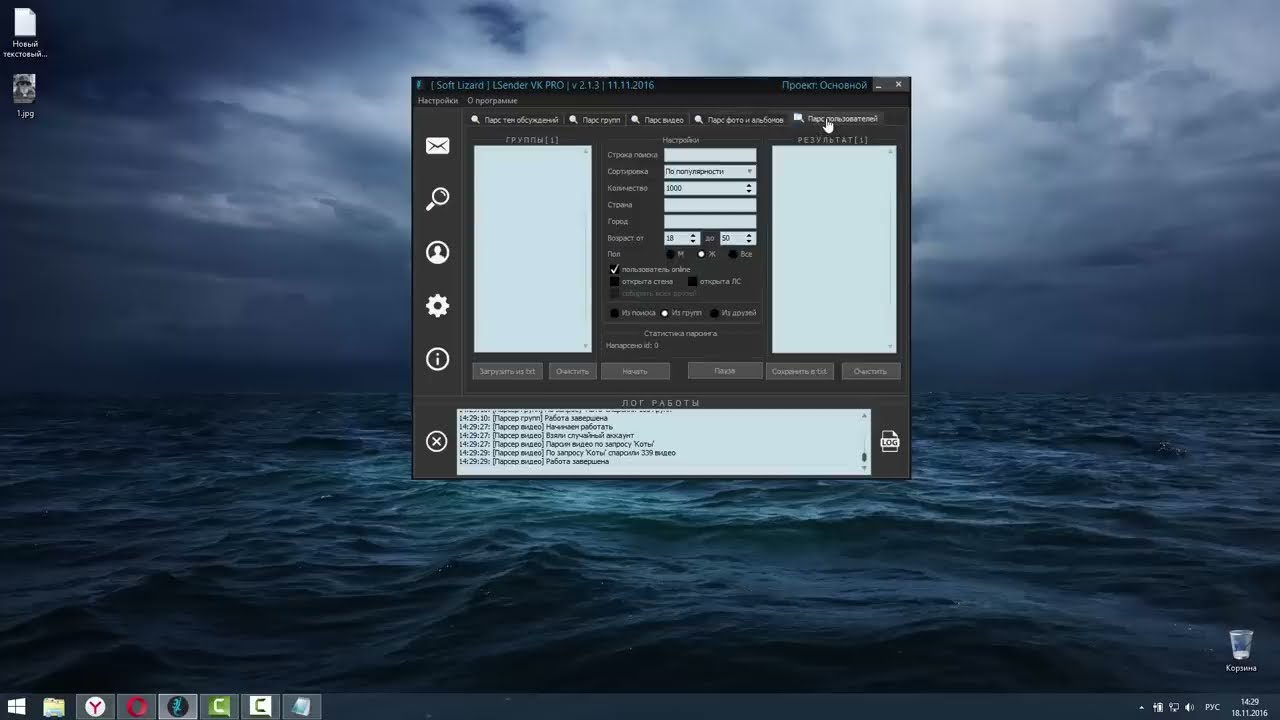Expand the Сортировка dropdown 'По популярности'
The height and width of the screenshot is (720, 1280).
(x=710, y=172)
